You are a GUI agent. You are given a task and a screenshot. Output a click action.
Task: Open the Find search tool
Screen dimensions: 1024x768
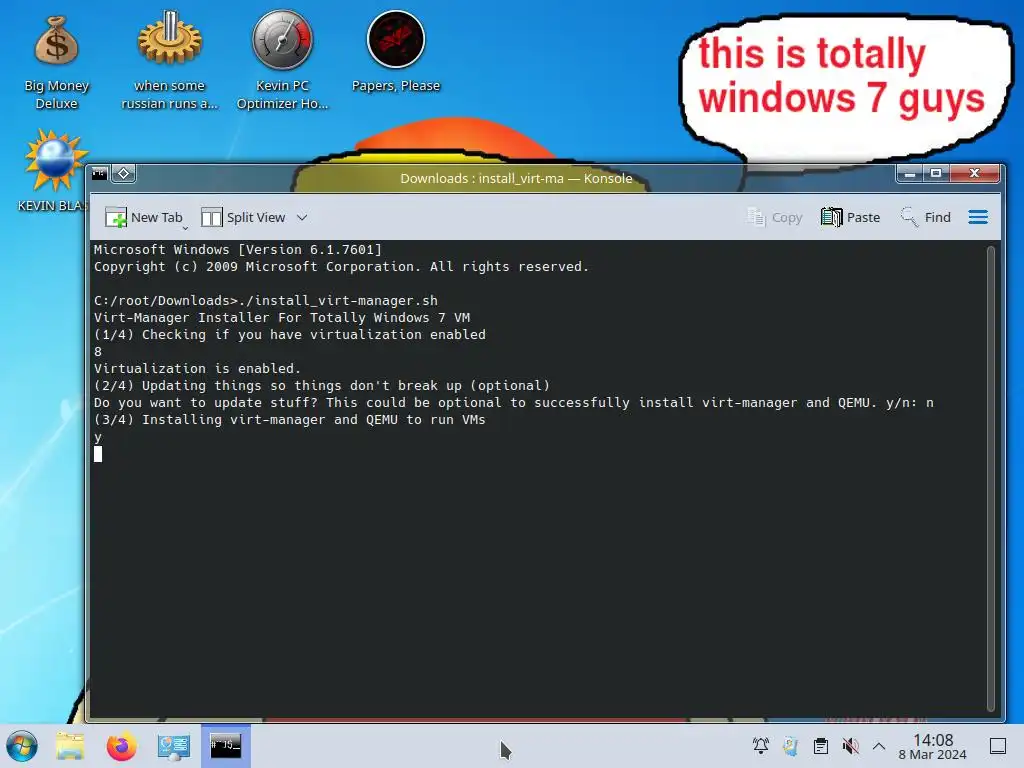click(x=926, y=217)
